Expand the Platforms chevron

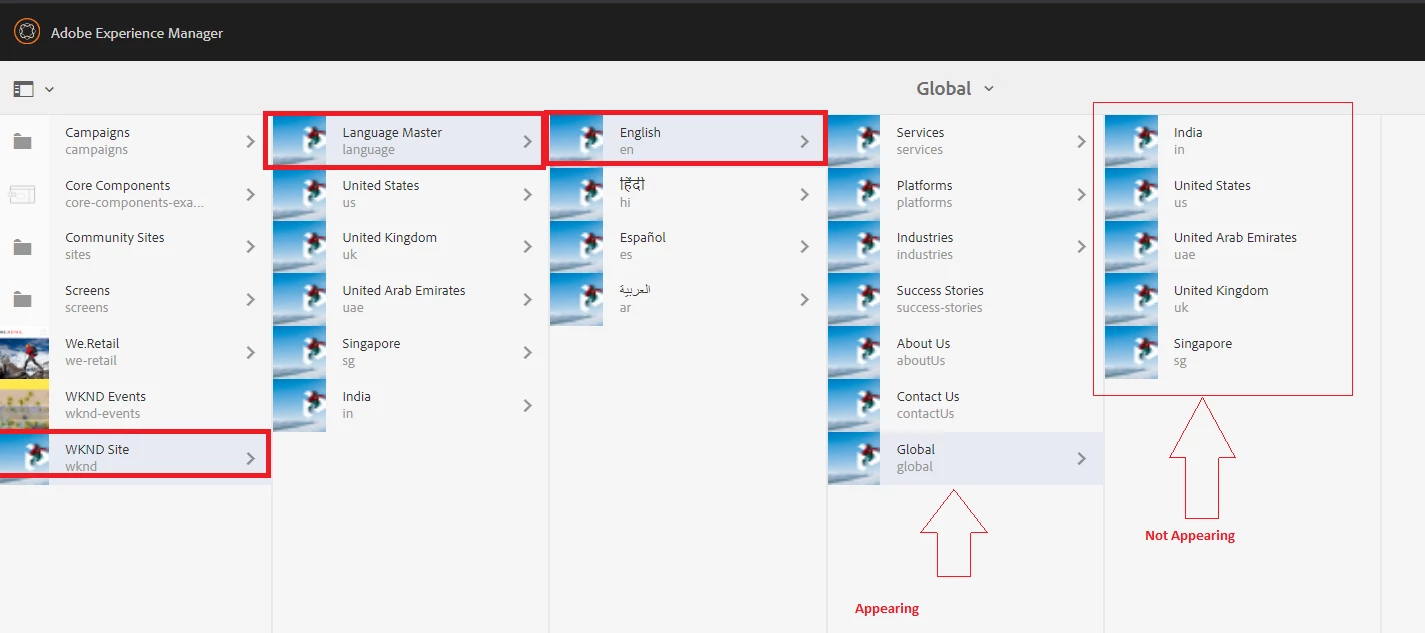(1082, 195)
